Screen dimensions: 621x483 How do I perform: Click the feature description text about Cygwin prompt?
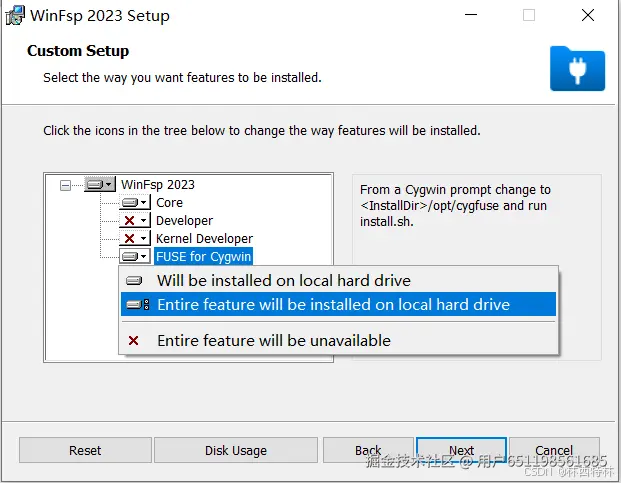[455, 205]
